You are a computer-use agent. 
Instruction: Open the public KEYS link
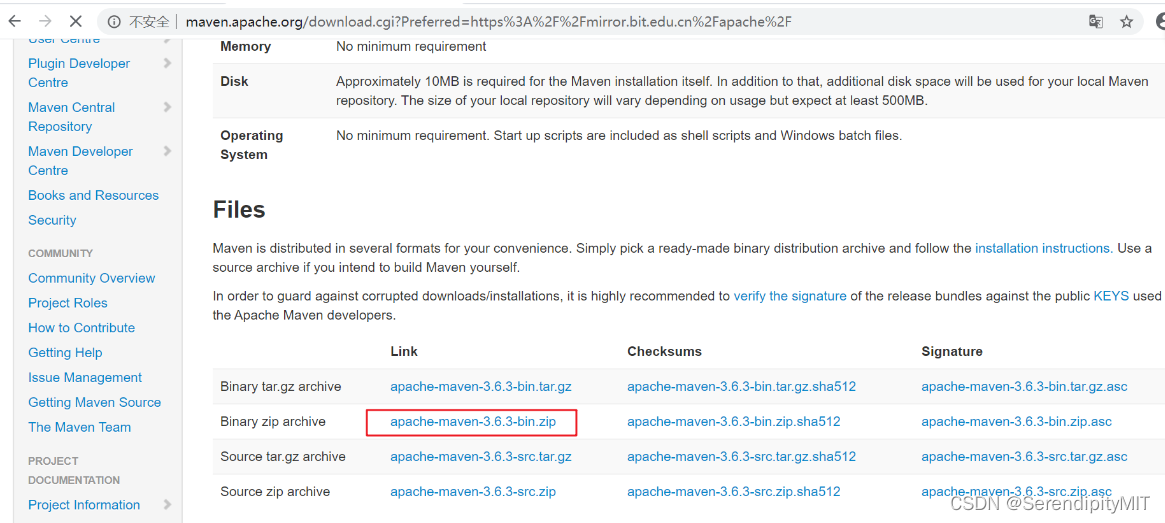[1112, 296]
